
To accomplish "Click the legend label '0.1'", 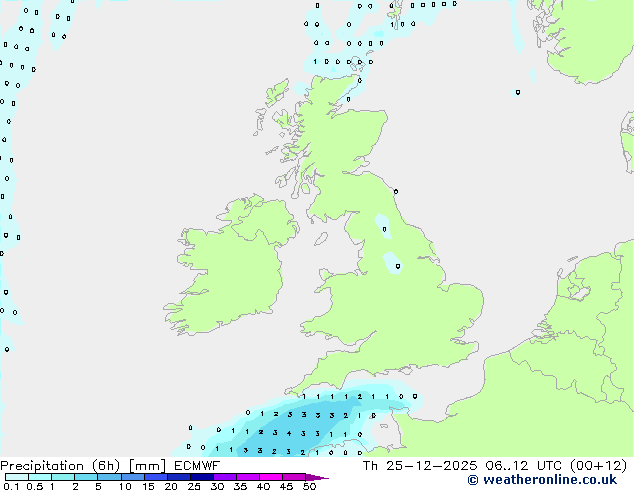I will click(x=11, y=486).
